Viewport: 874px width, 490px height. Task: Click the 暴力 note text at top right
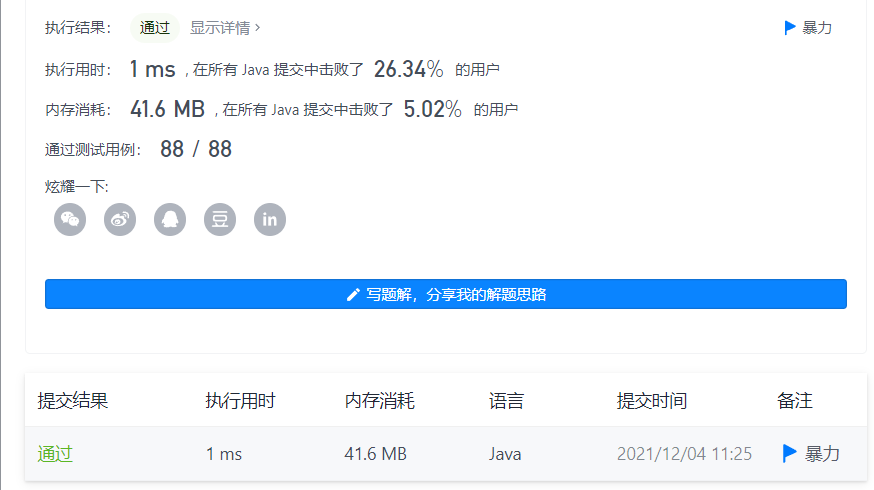point(817,28)
